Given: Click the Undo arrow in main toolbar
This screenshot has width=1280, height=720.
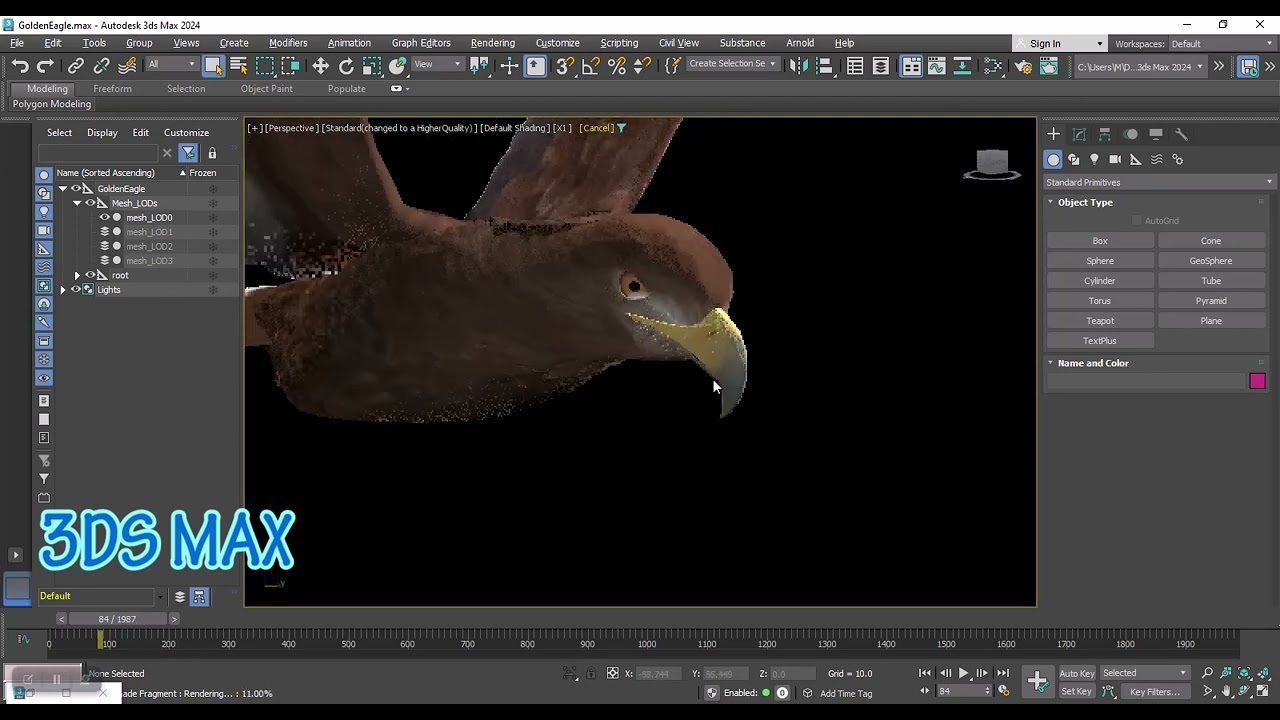Looking at the screenshot, I should (20, 66).
